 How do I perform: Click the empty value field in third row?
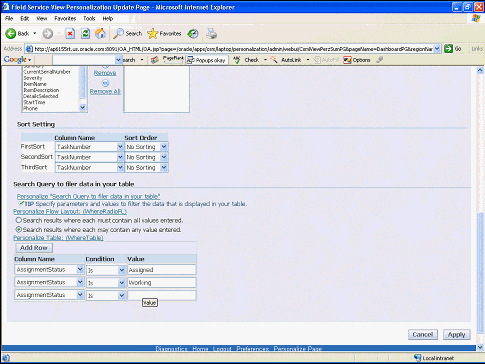[162, 295]
